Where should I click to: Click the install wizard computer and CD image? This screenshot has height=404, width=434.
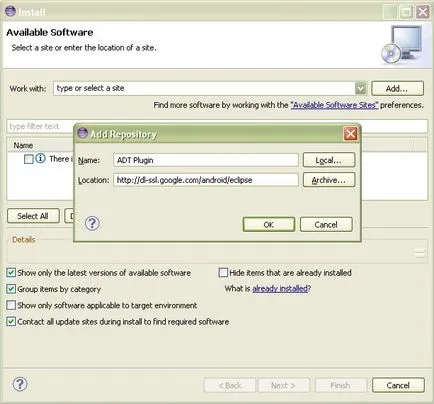coord(402,45)
